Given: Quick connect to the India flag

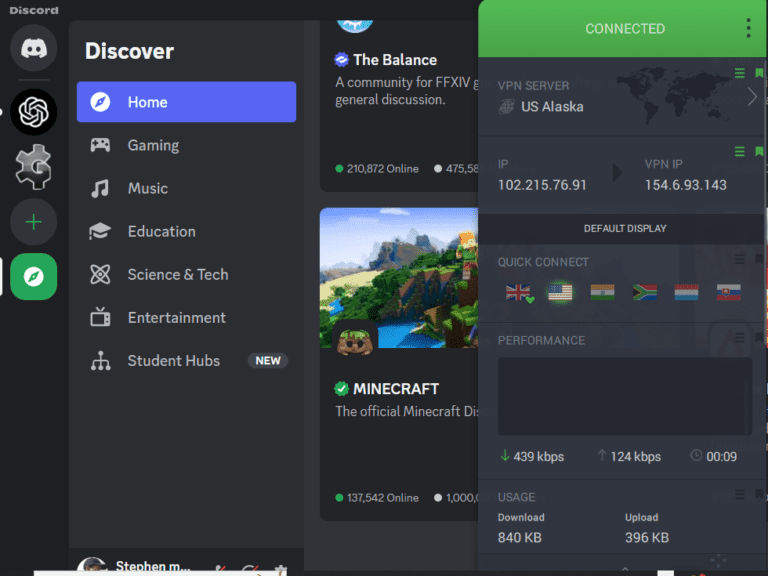Looking at the screenshot, I should (x=602, y=292).
